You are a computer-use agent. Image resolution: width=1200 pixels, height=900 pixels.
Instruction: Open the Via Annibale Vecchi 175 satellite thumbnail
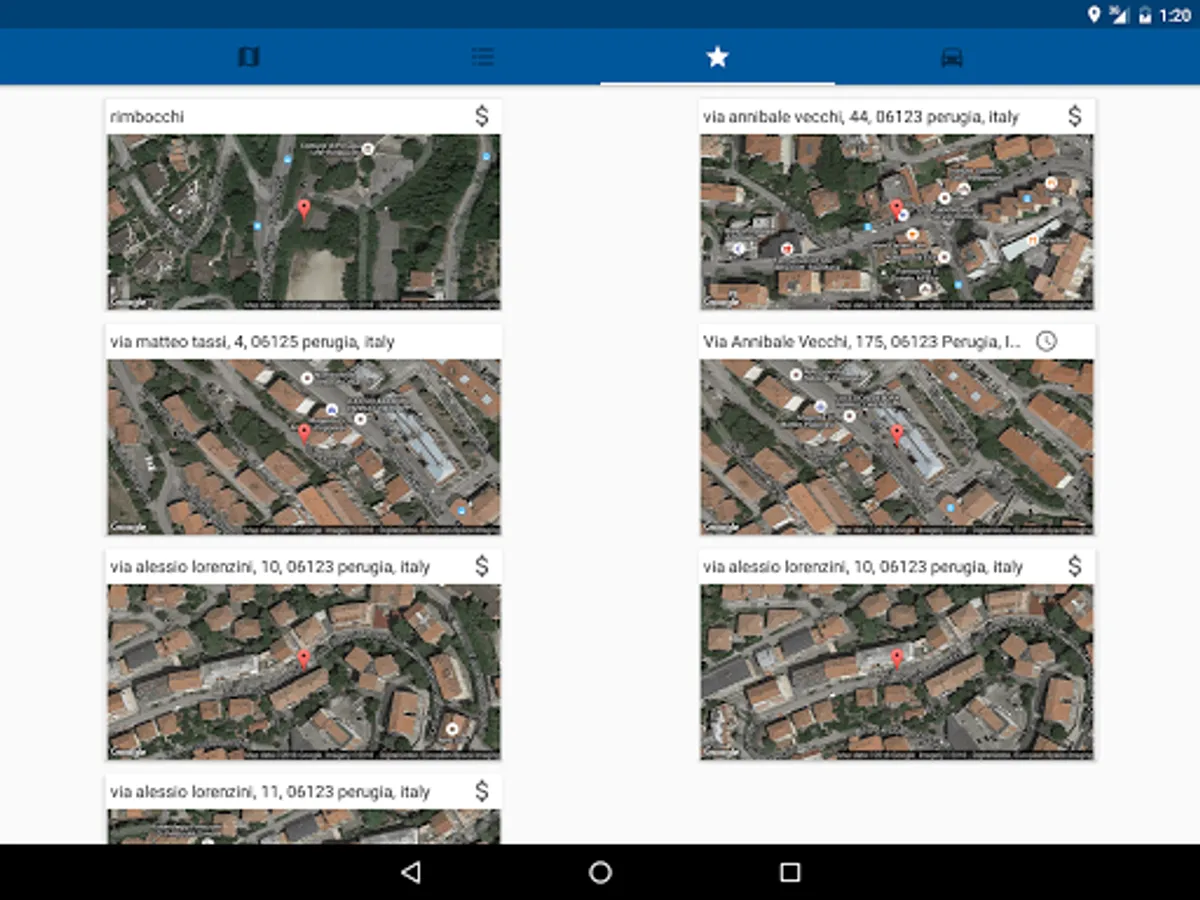click(897, 447)
